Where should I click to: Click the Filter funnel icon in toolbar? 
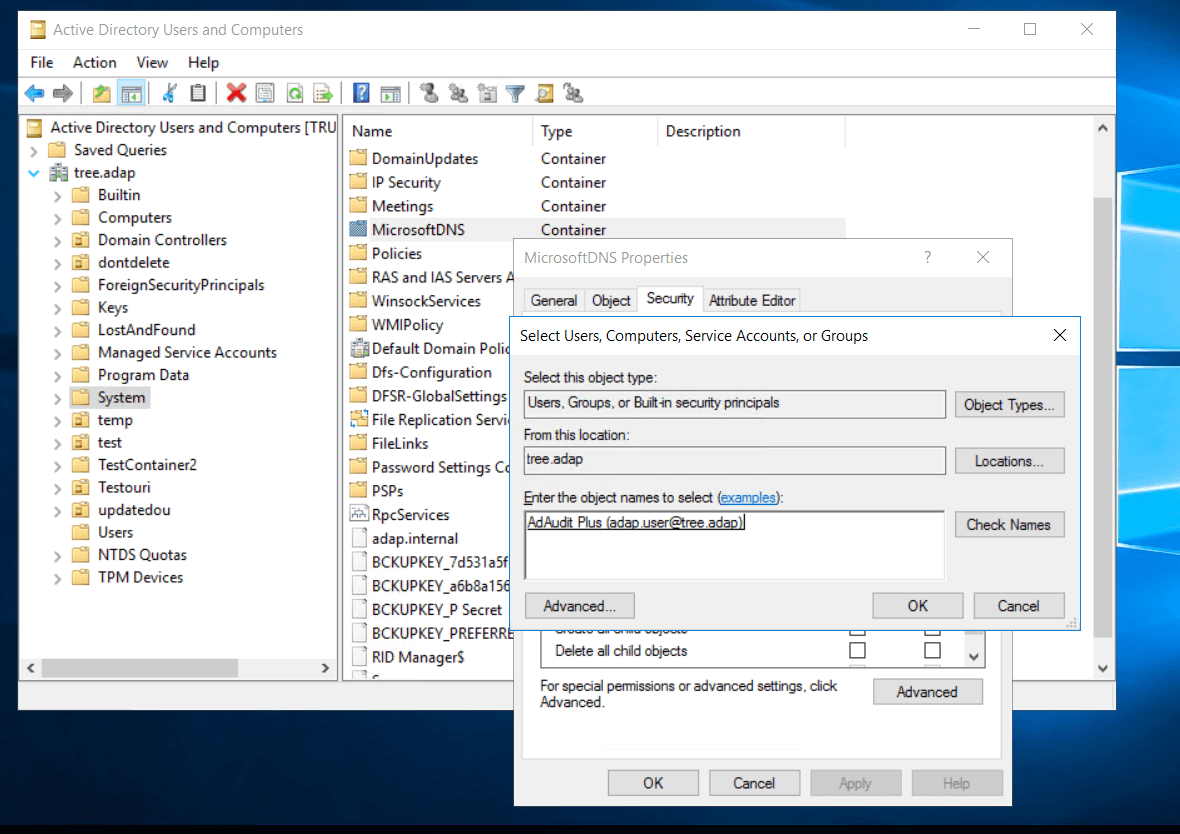(x=515, y=93)
